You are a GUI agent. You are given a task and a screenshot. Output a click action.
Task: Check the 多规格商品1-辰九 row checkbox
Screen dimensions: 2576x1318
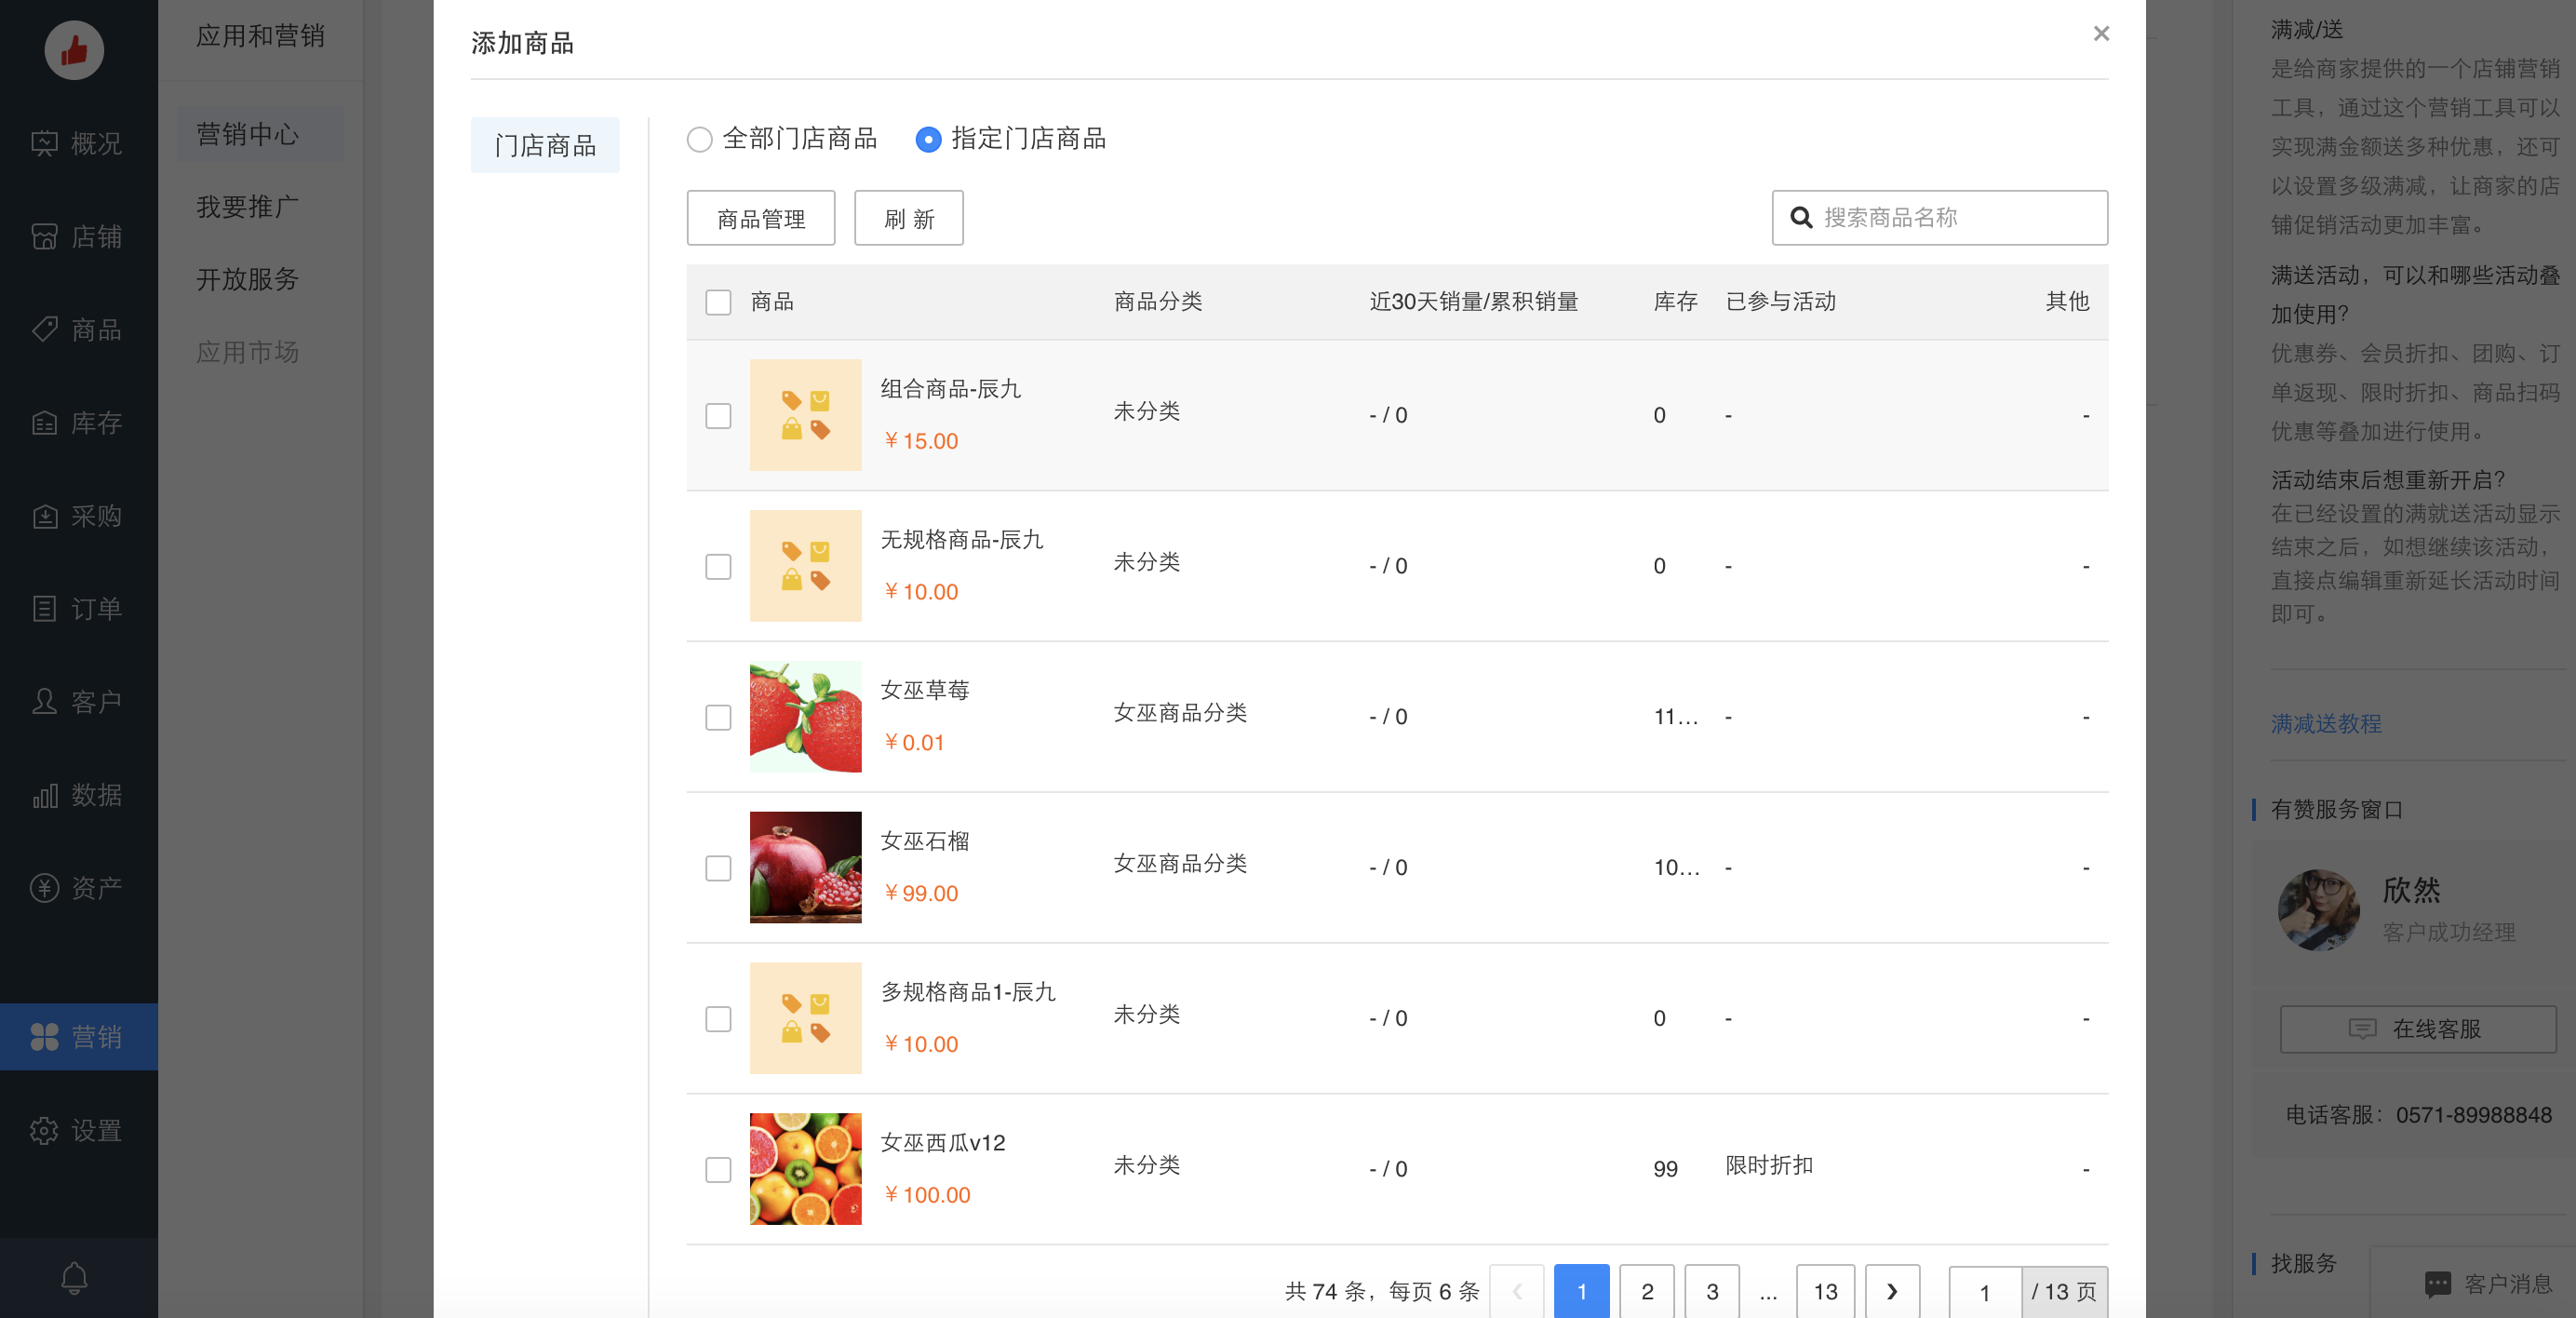[x=718, y=1018]
